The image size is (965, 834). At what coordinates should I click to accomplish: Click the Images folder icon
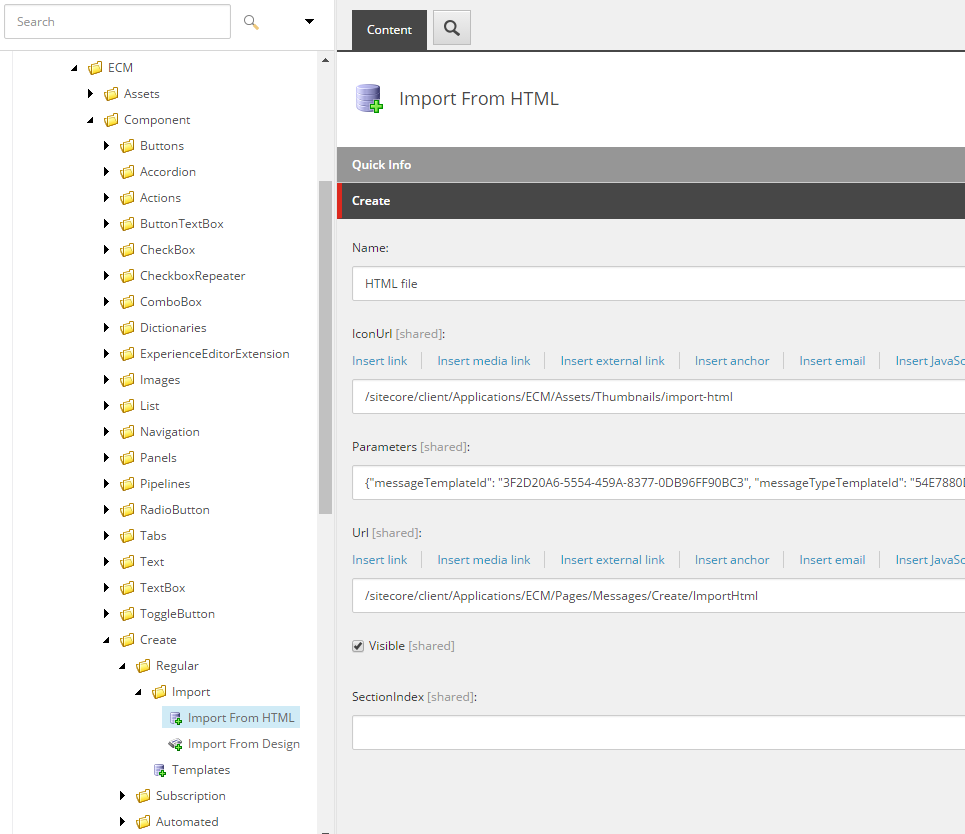(127, 380)
